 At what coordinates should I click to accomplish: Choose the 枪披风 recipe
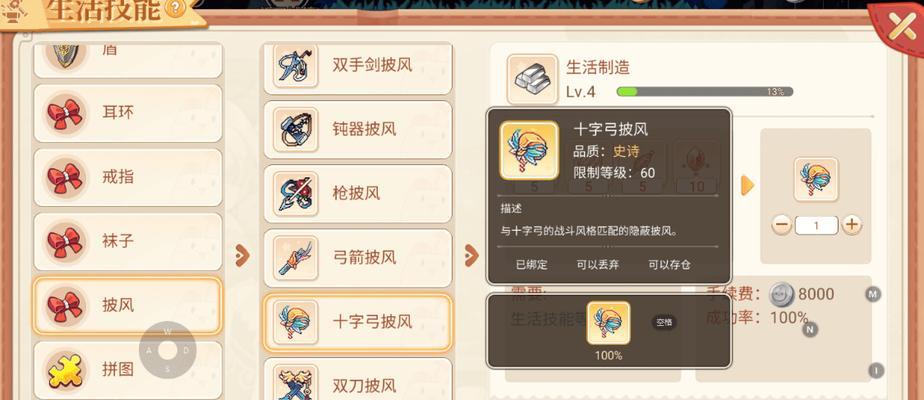click(358, 194)
